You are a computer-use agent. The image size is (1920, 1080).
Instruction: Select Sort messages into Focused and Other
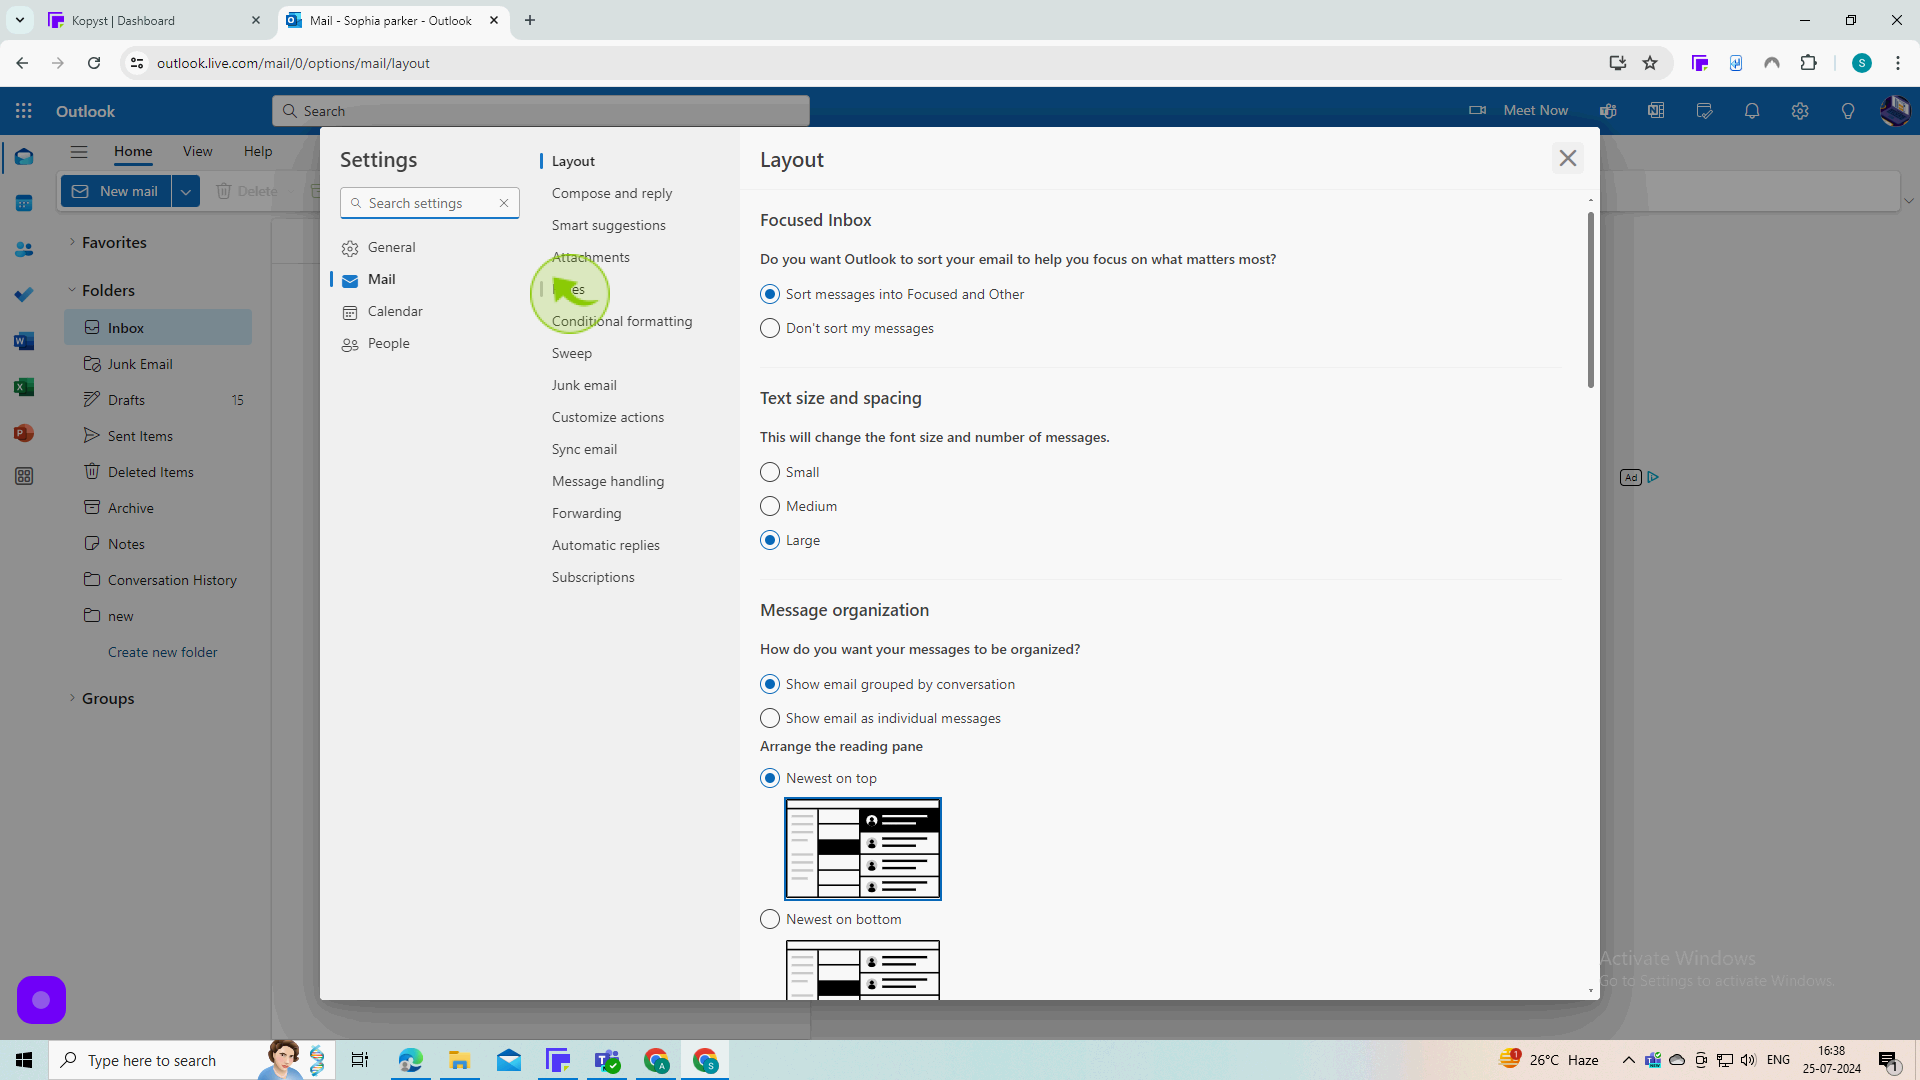[770, 294]
